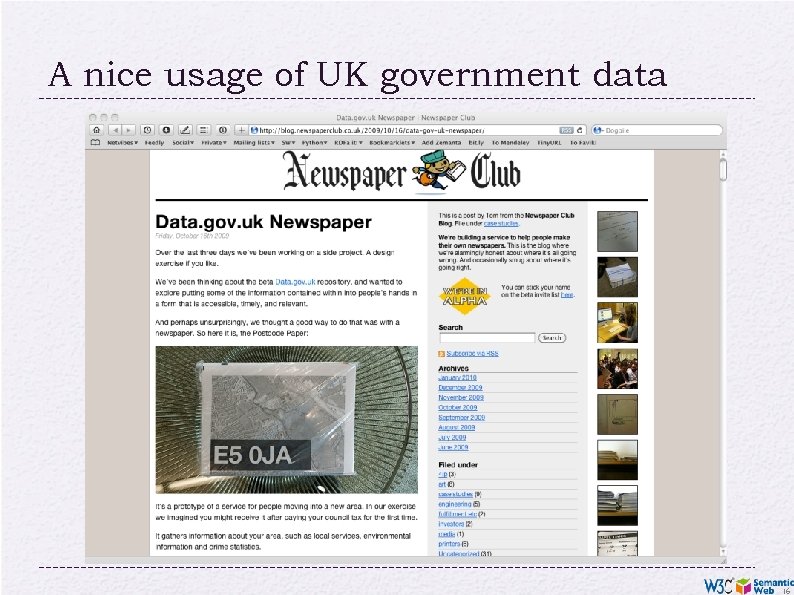This screenshot has width=794, height=595.
Task: Open the Data.gov.uk link in the article
Action: tap(295, 282)
